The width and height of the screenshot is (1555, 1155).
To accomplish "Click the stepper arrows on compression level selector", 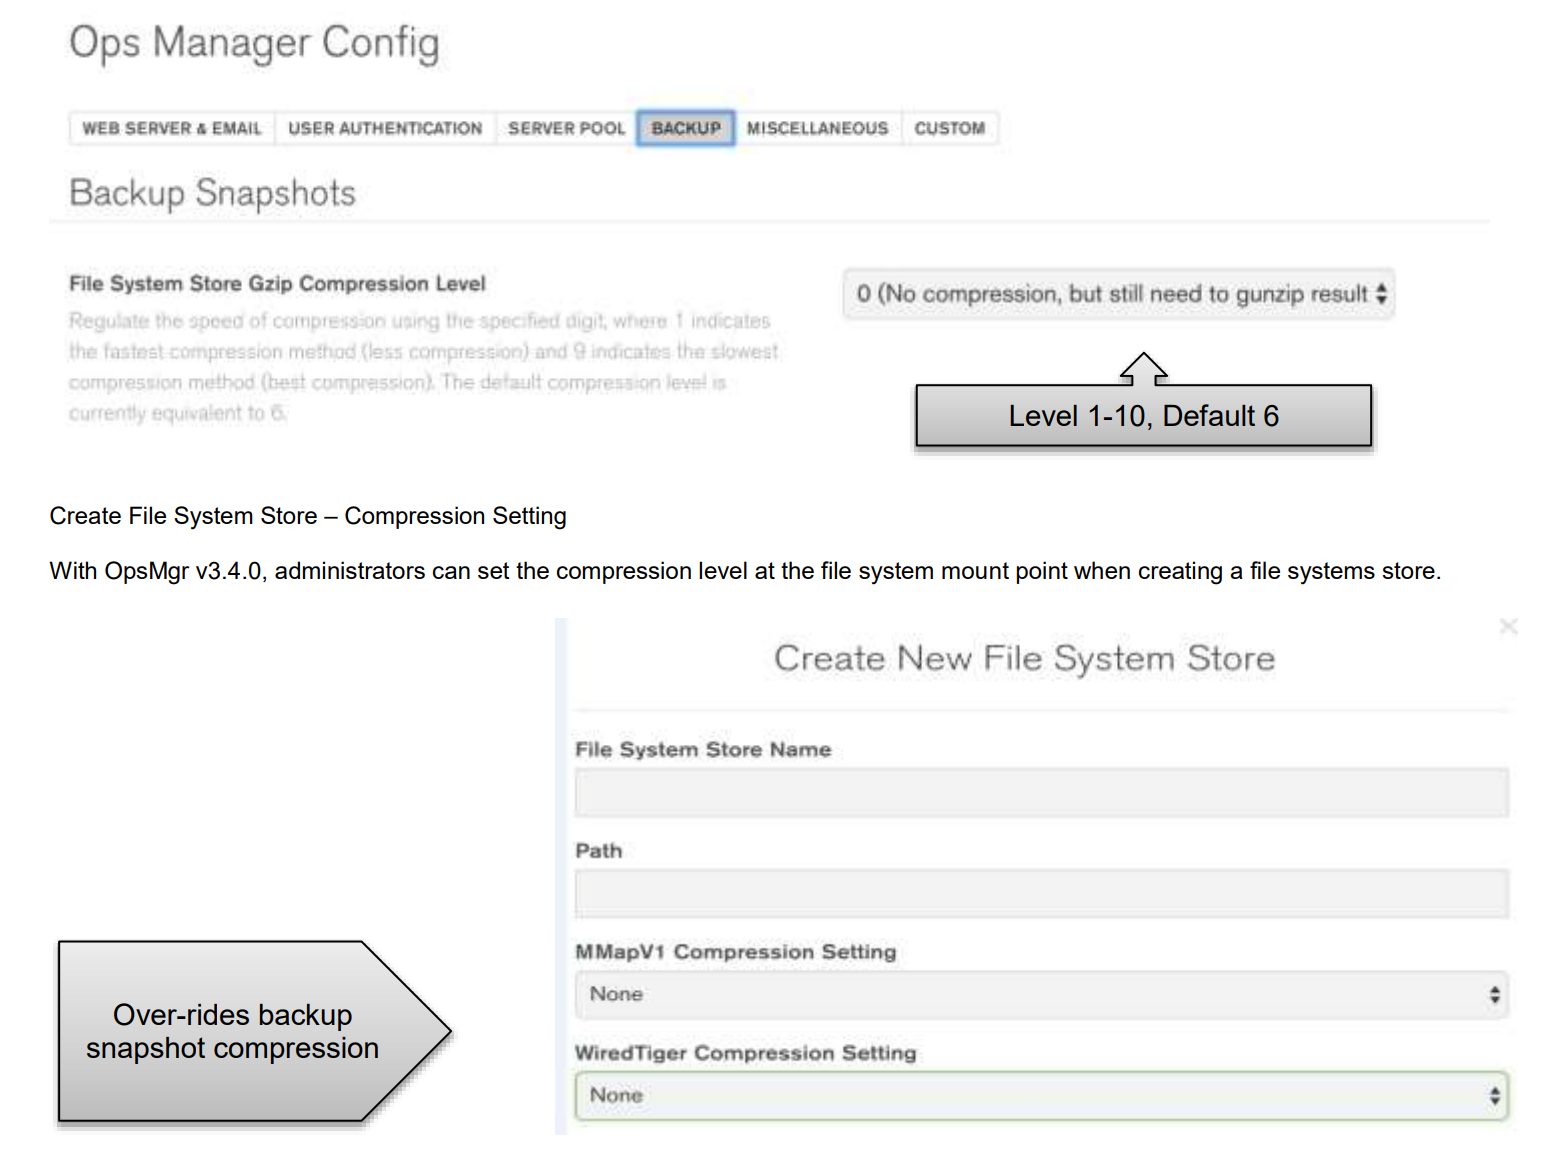I will tap(1382, 293).
